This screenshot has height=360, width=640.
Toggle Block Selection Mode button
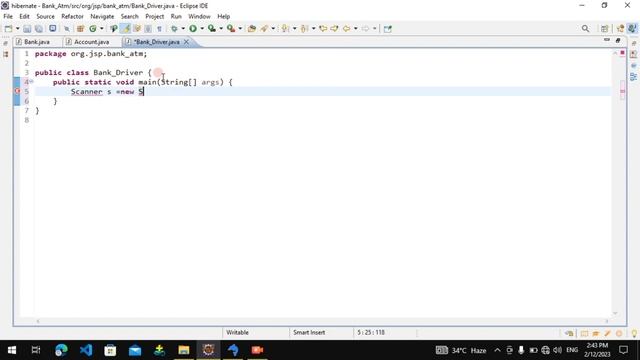pyautogui.click(x=148, y=29)
